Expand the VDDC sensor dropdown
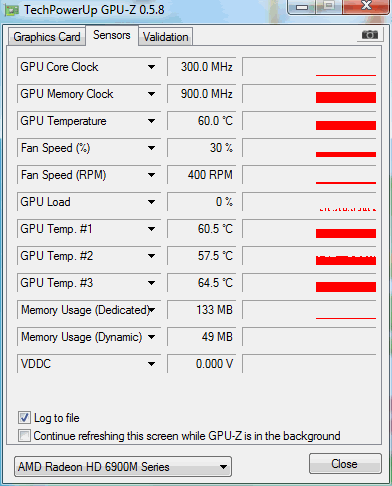This screenshot has width=392, height=486. [x=151, y=364]
